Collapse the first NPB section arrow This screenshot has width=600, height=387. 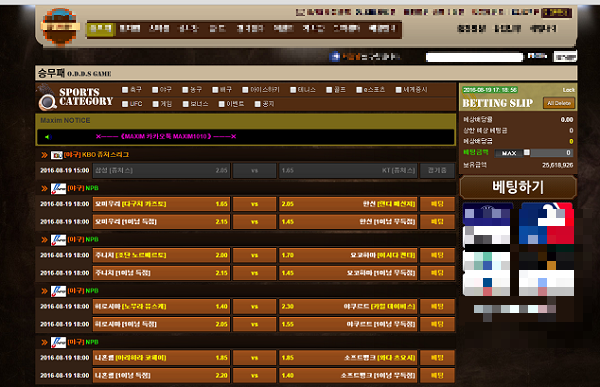coord(44,188)
